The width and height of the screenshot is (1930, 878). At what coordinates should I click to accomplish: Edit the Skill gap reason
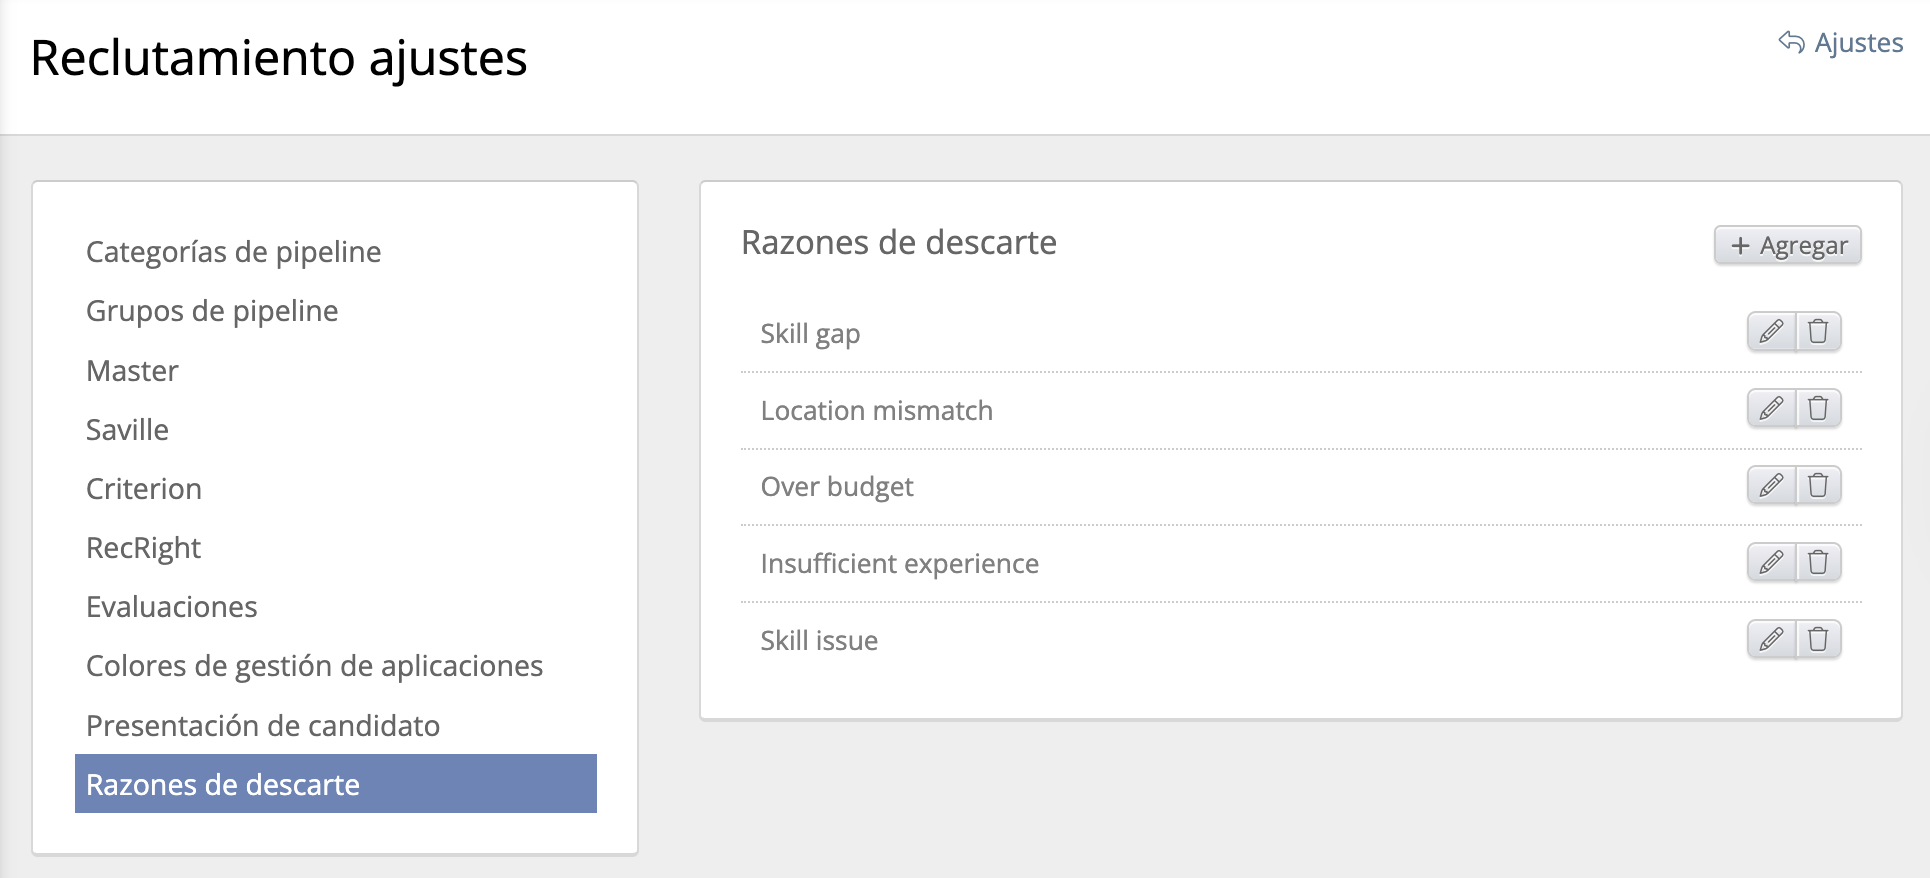1771,332
